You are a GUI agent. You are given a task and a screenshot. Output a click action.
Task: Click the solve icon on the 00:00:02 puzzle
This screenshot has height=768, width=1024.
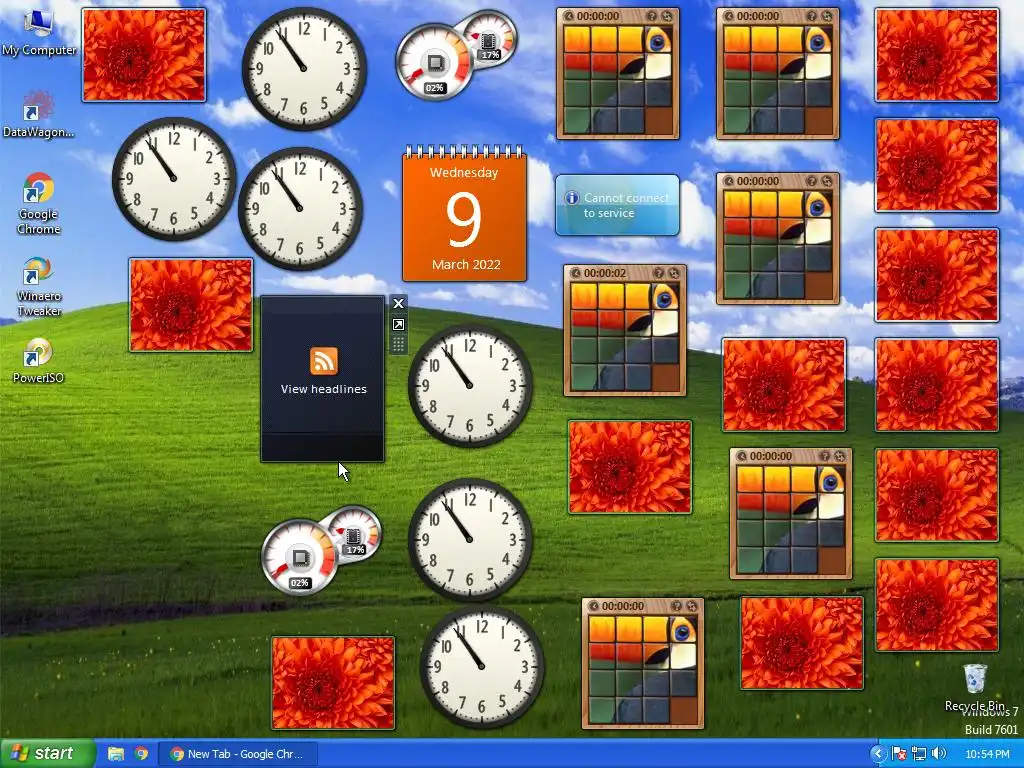(674, 273)
